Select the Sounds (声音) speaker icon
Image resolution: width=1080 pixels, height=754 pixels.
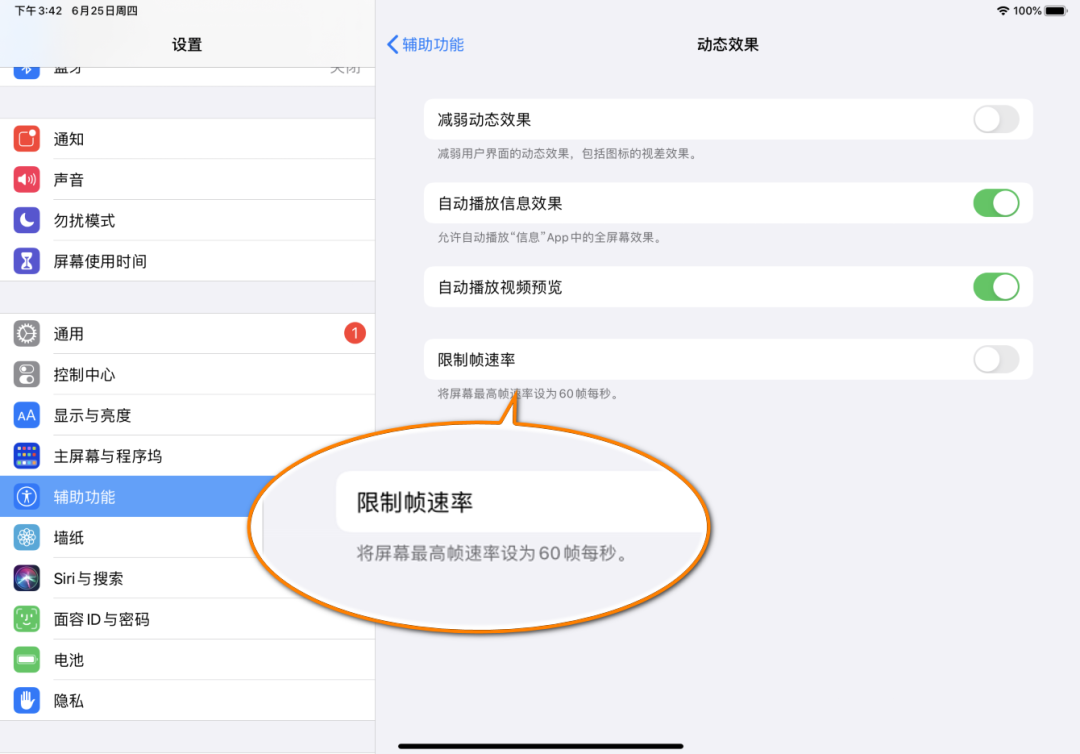[27, 180]
